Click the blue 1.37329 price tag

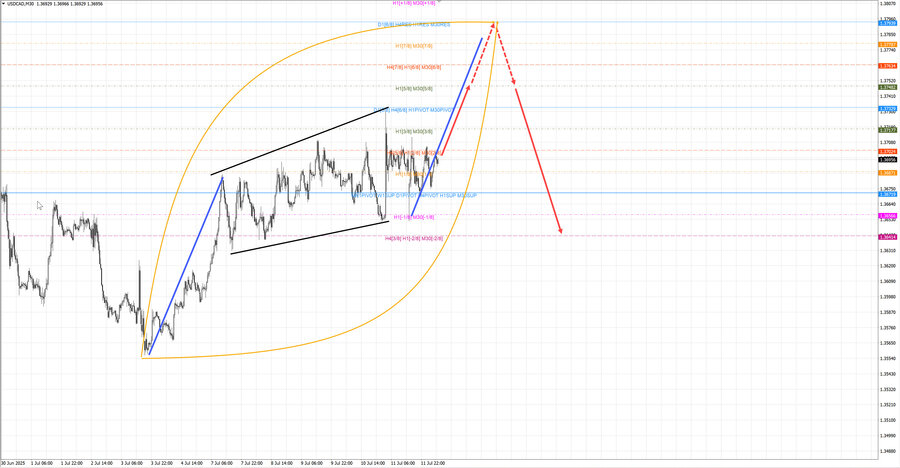coord(888,109)
